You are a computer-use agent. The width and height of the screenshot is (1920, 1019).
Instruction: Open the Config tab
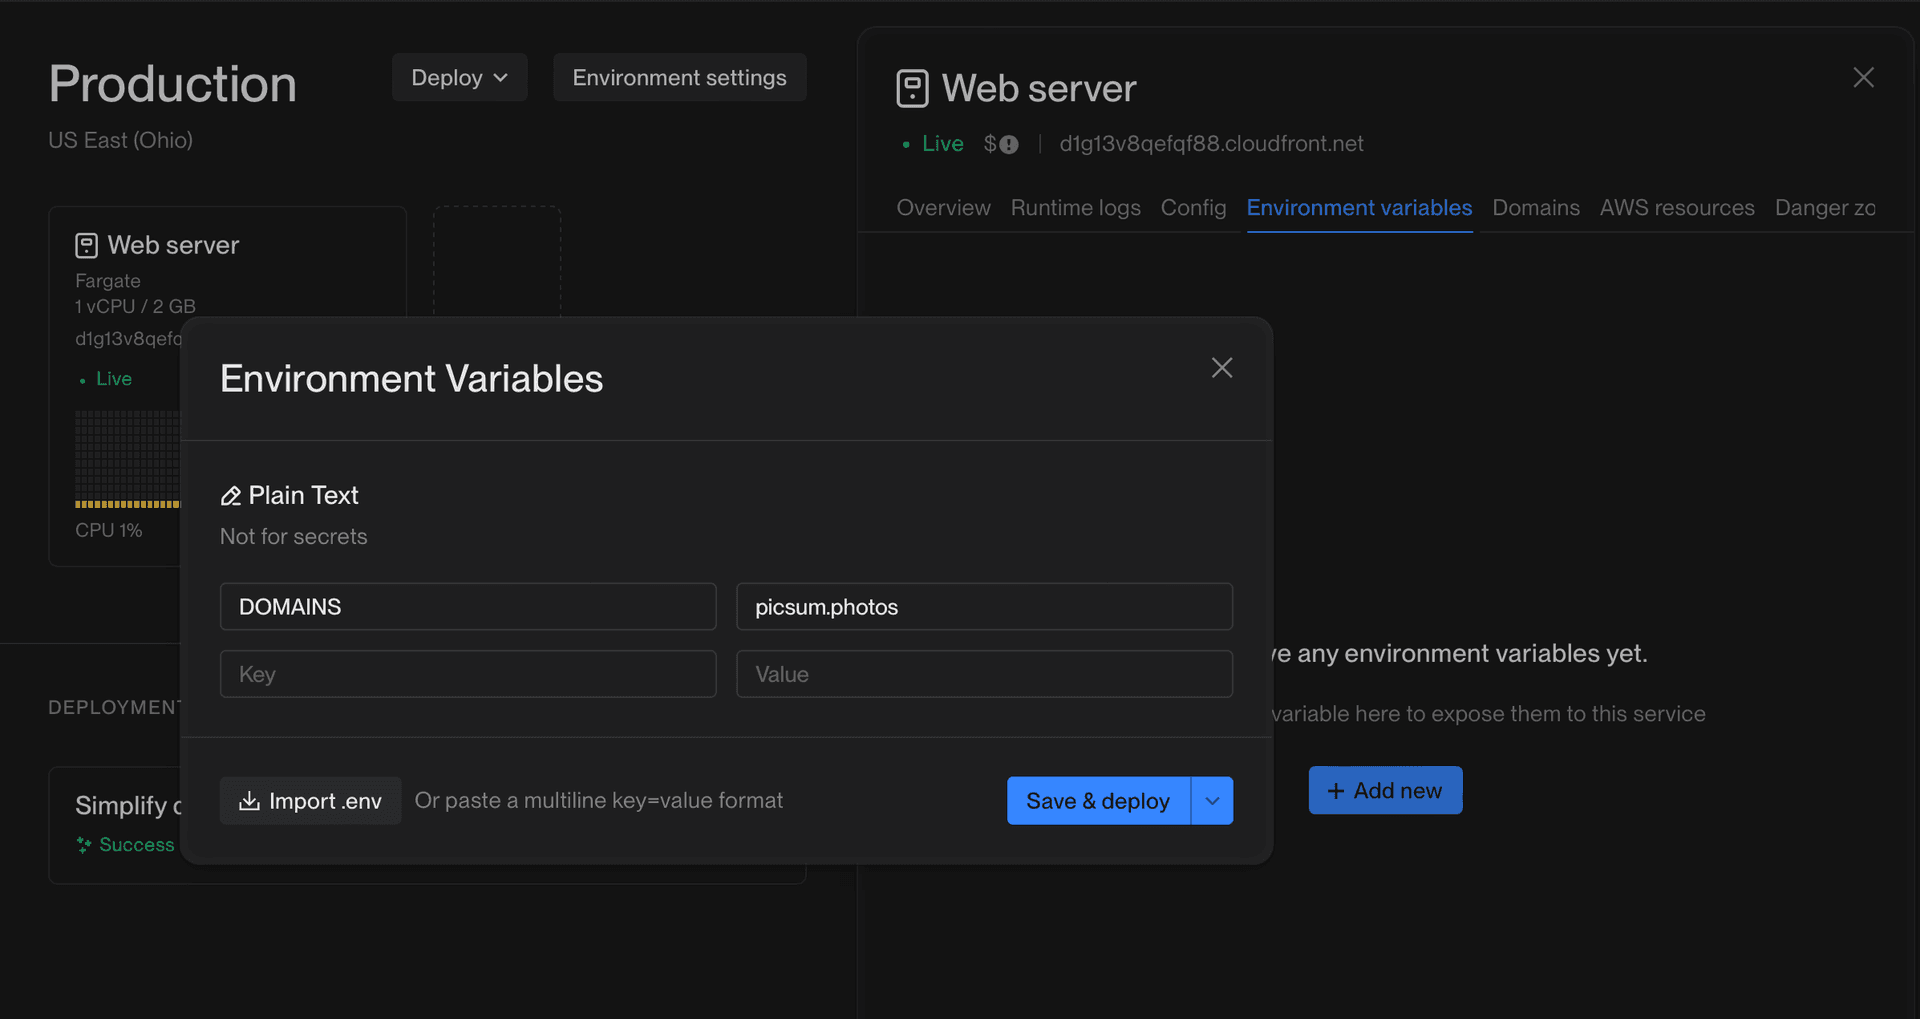[x=1193, y=208]
